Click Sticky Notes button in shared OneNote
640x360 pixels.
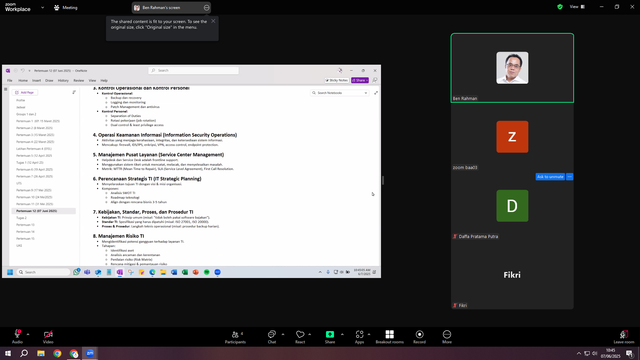337,80
